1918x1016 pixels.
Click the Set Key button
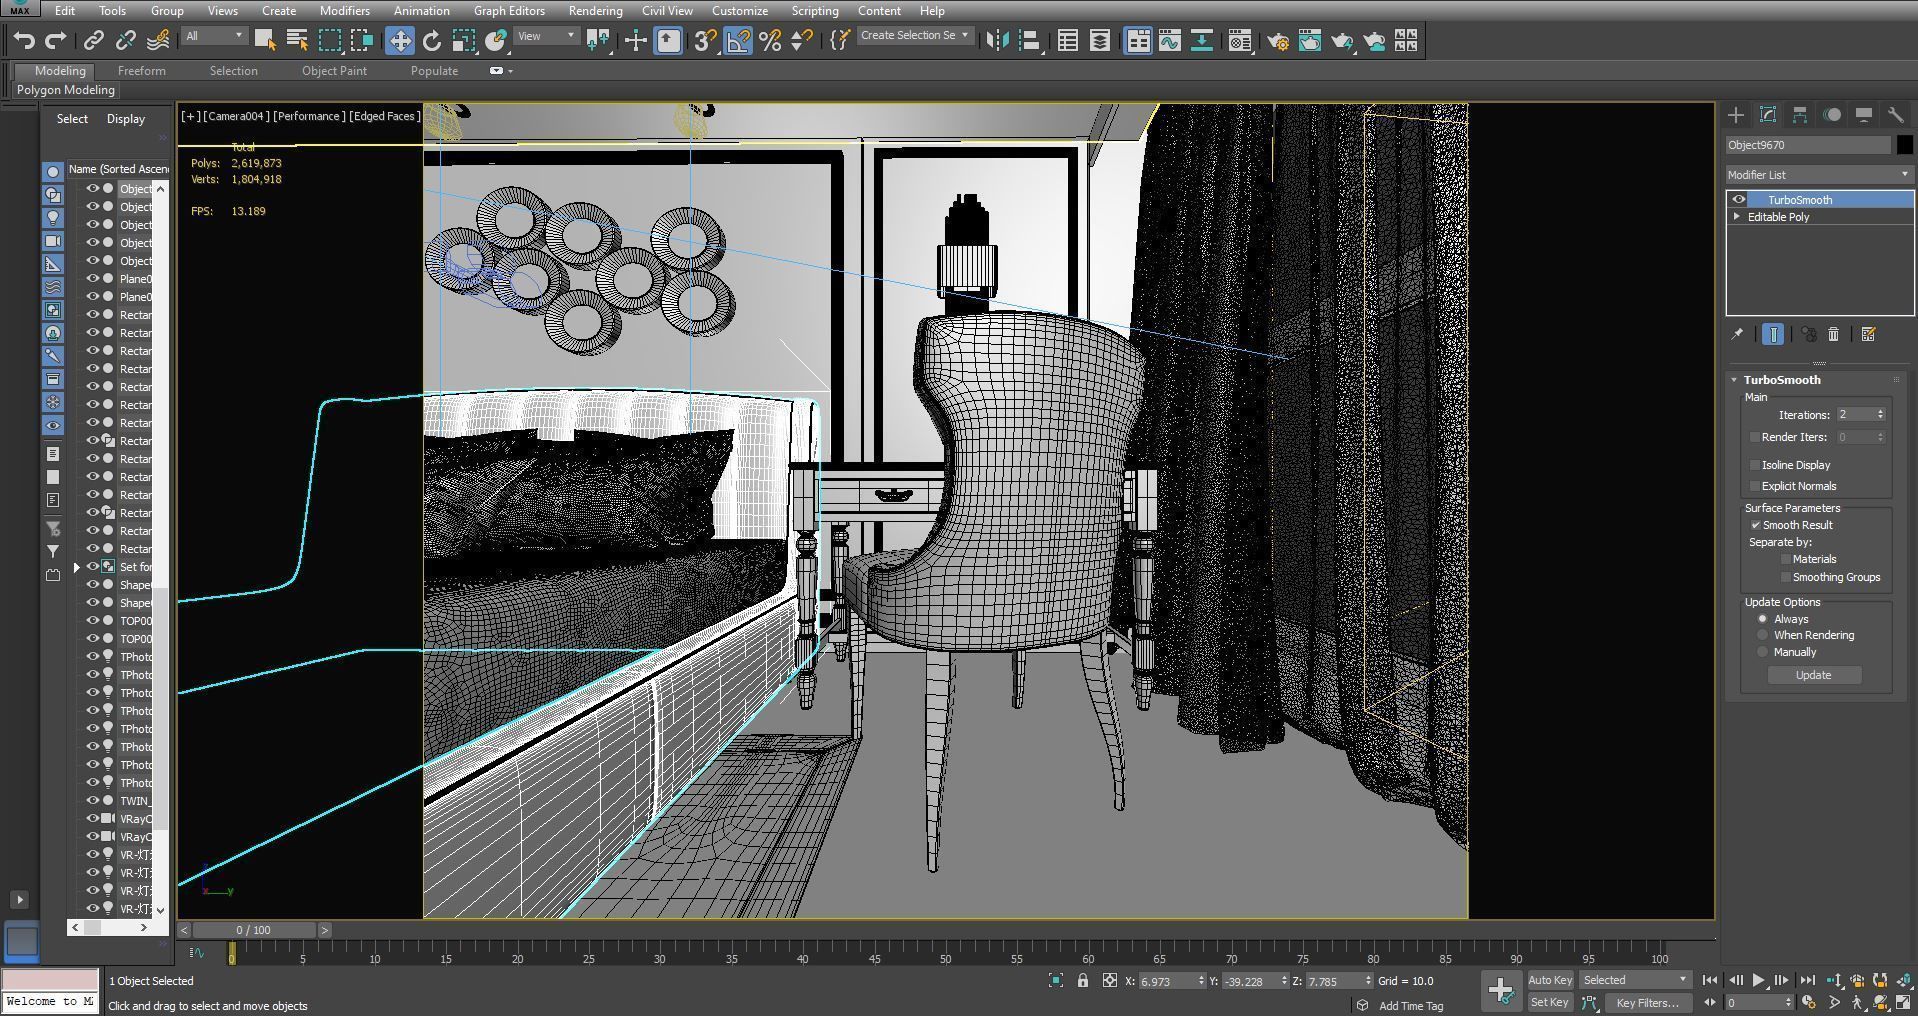1549,1002
